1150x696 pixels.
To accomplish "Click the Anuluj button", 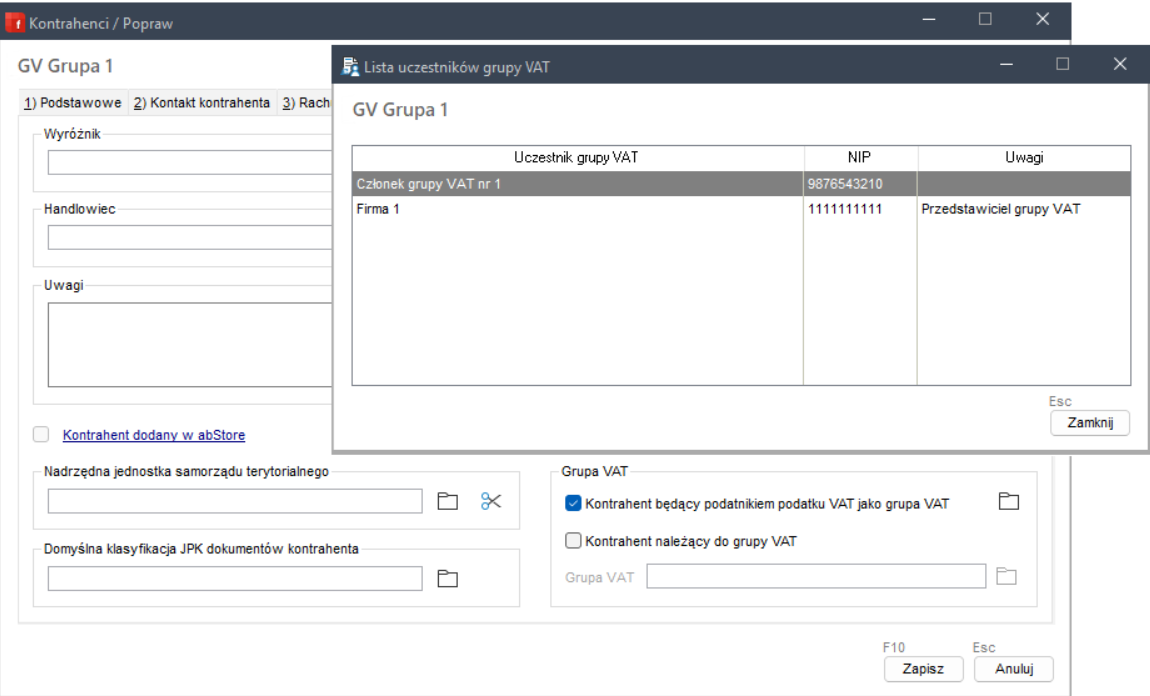I will pos(1014,669).
